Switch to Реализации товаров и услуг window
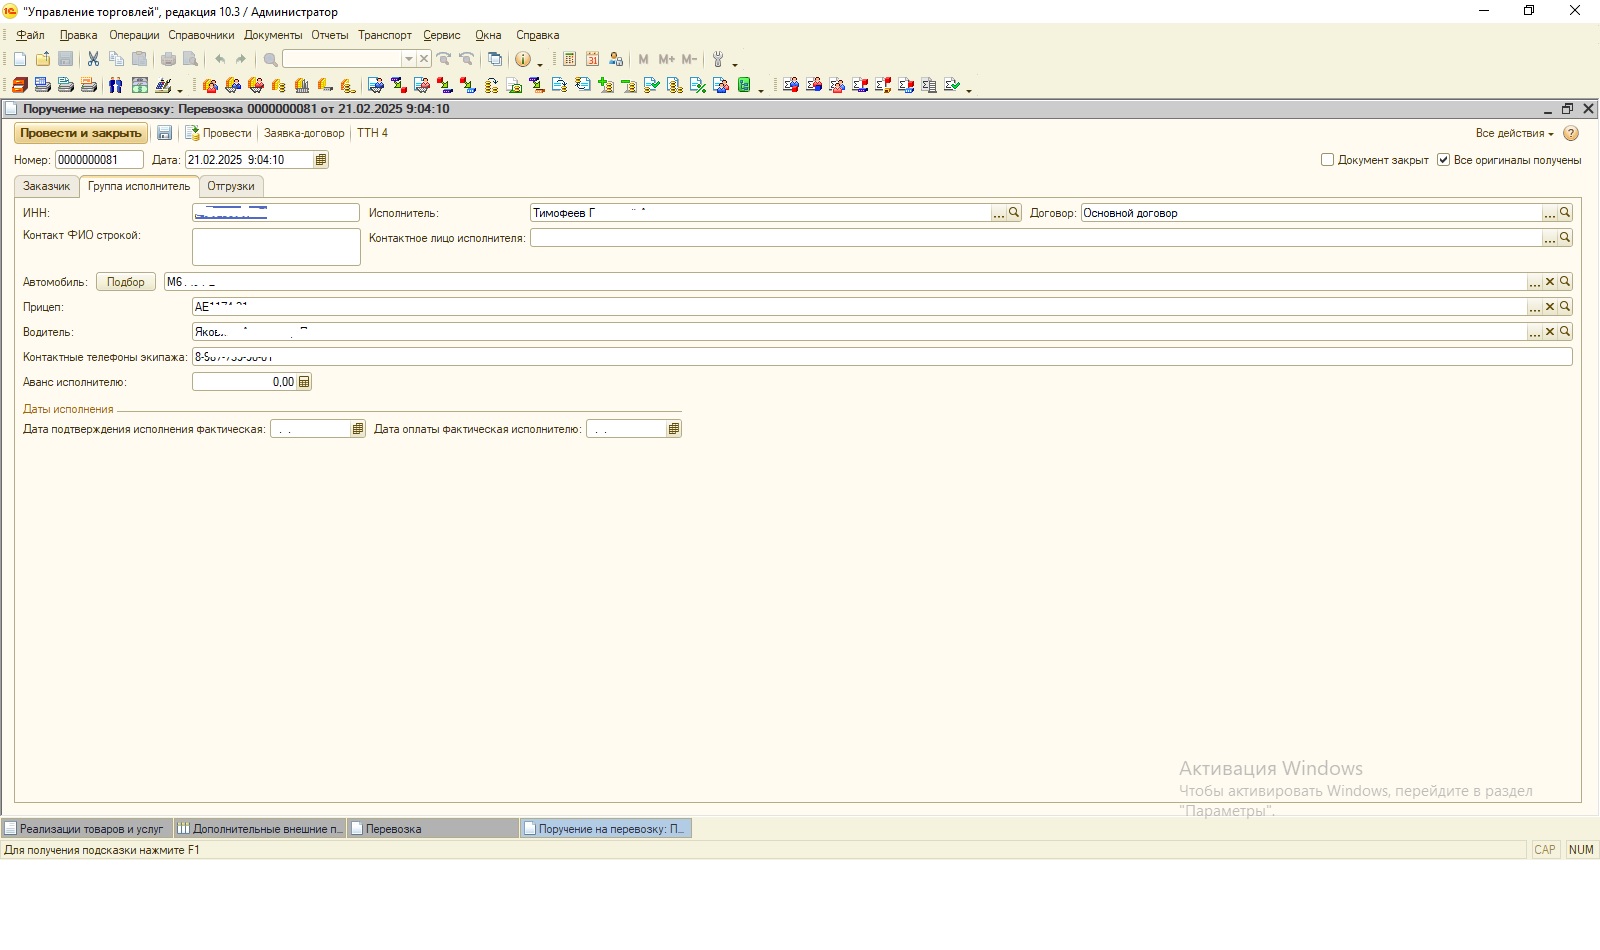The width and height of the screenshot is (1600, 950). (x=87, y=828)
